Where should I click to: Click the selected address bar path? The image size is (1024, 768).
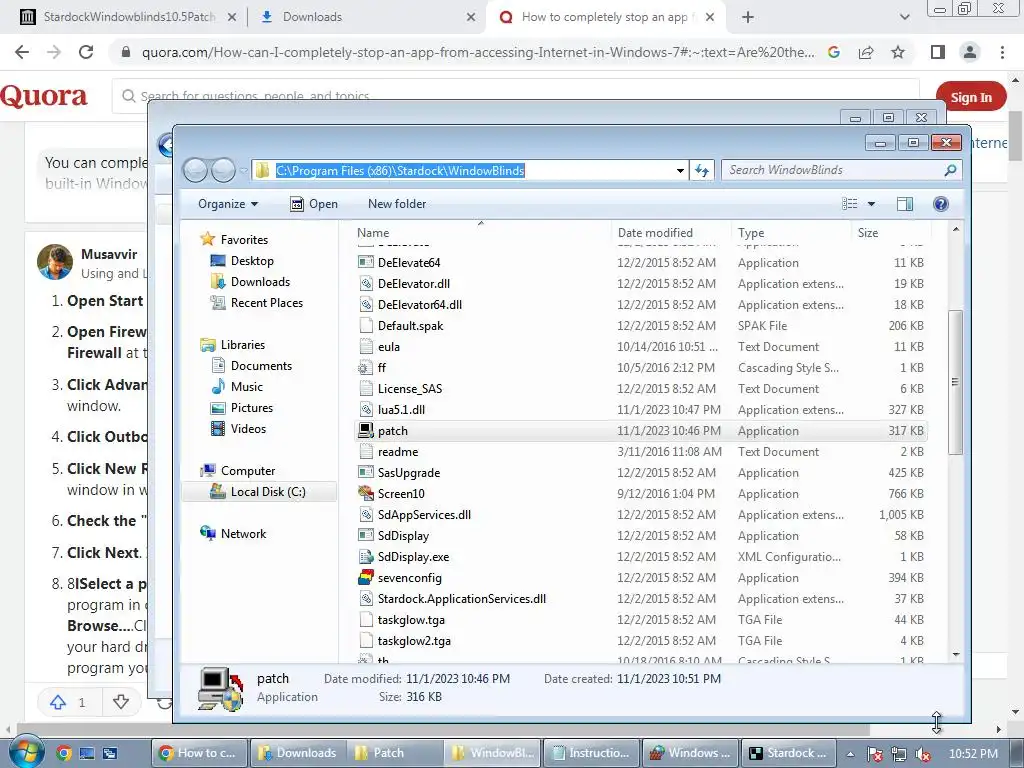400,170
